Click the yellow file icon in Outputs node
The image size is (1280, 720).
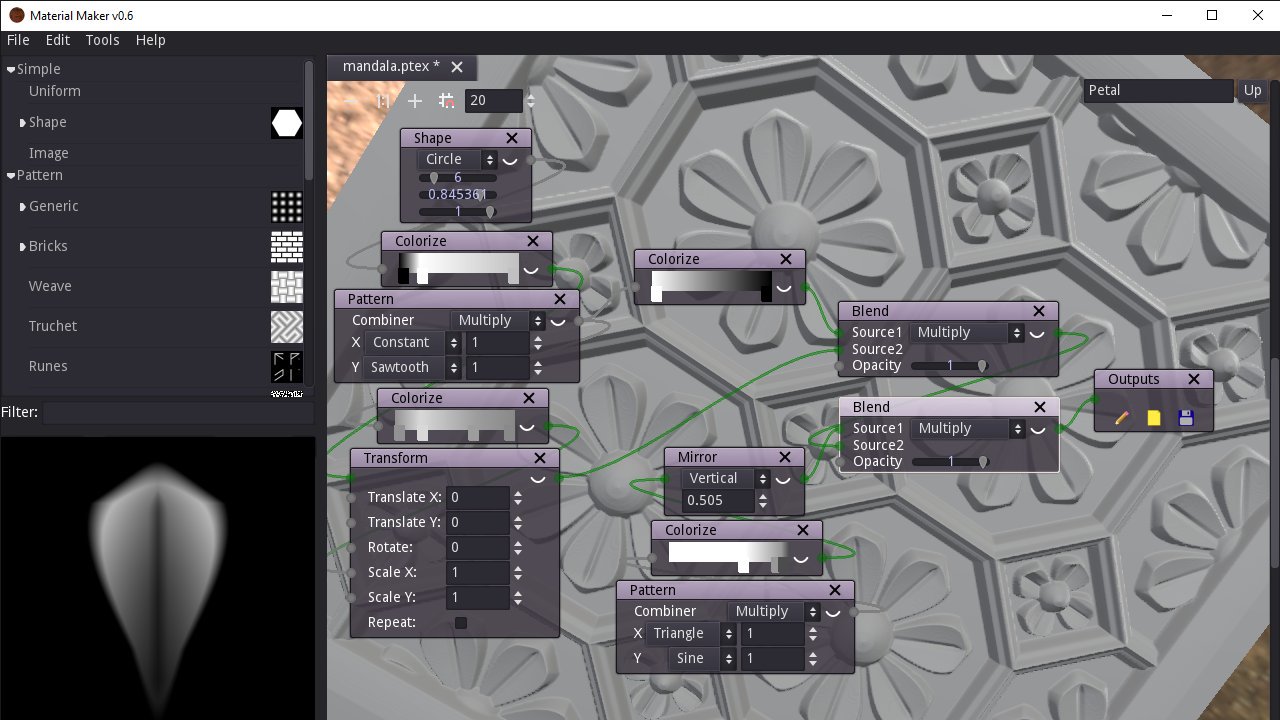[1153, 418]
